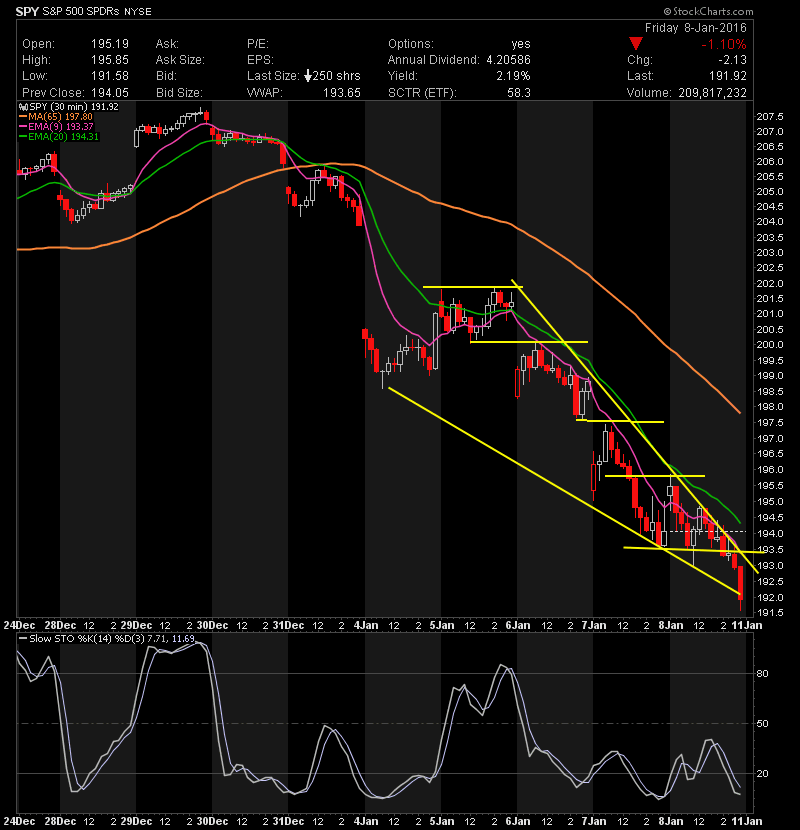Click the 5Jan label under the stochastic panel
The image size is (800, 830).
point(442,822)
